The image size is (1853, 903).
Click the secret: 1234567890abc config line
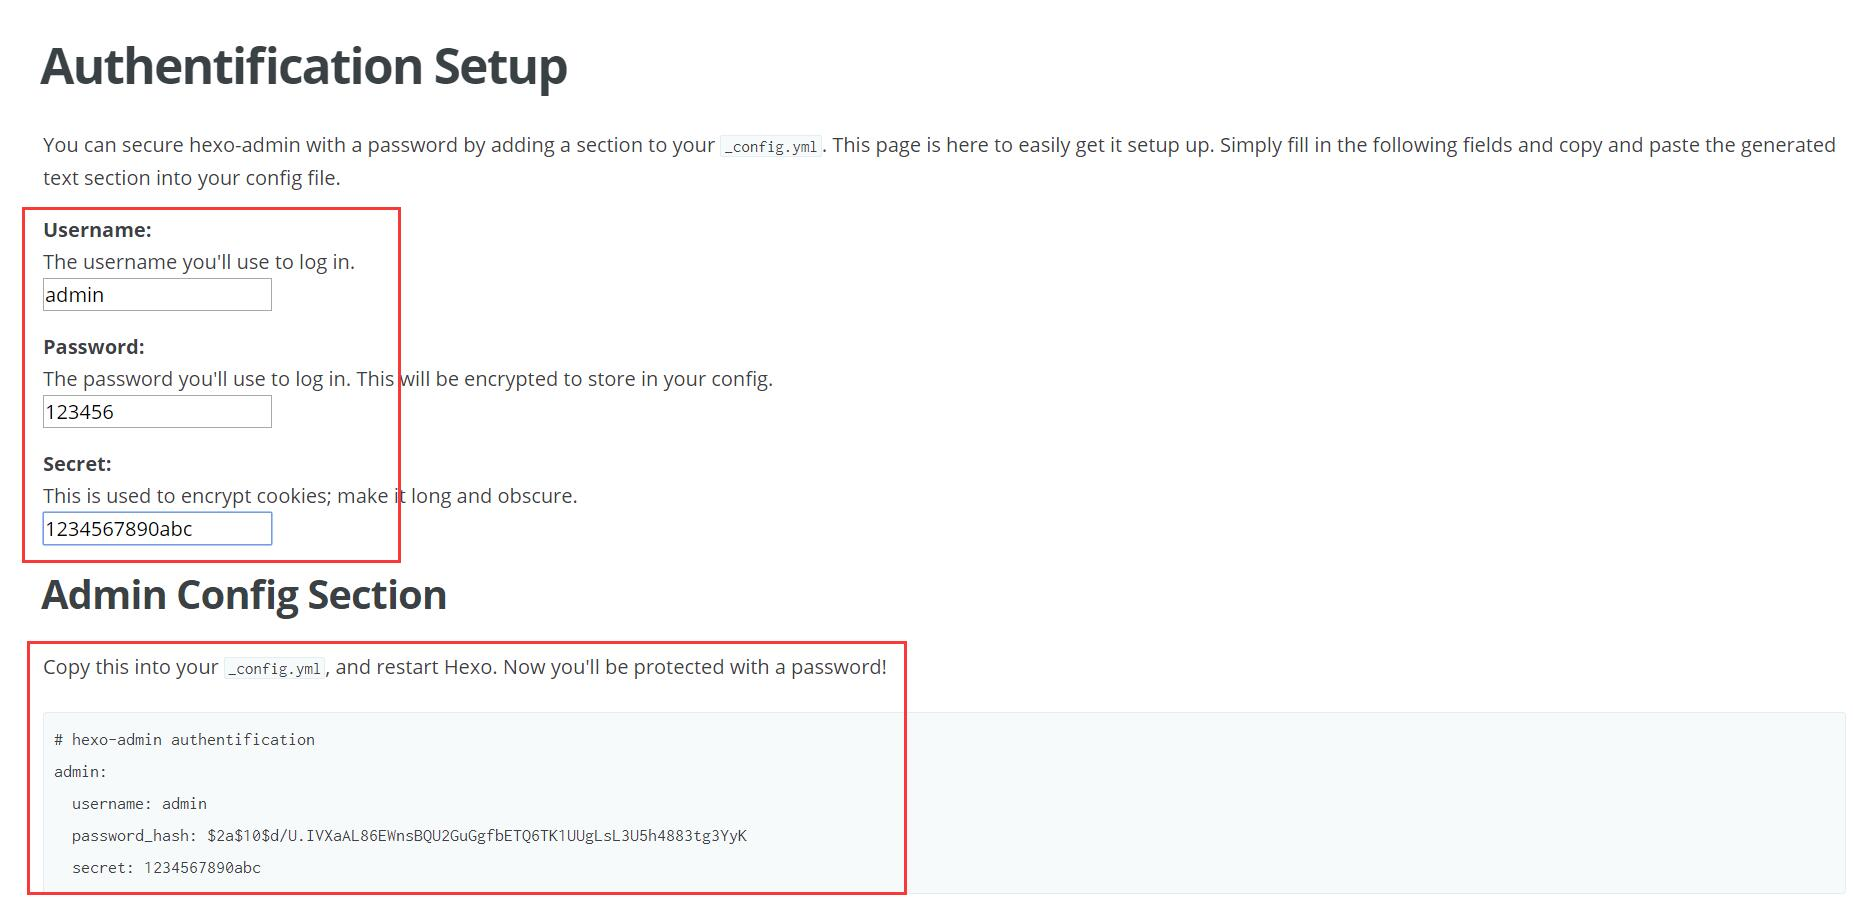click(166, 868)
